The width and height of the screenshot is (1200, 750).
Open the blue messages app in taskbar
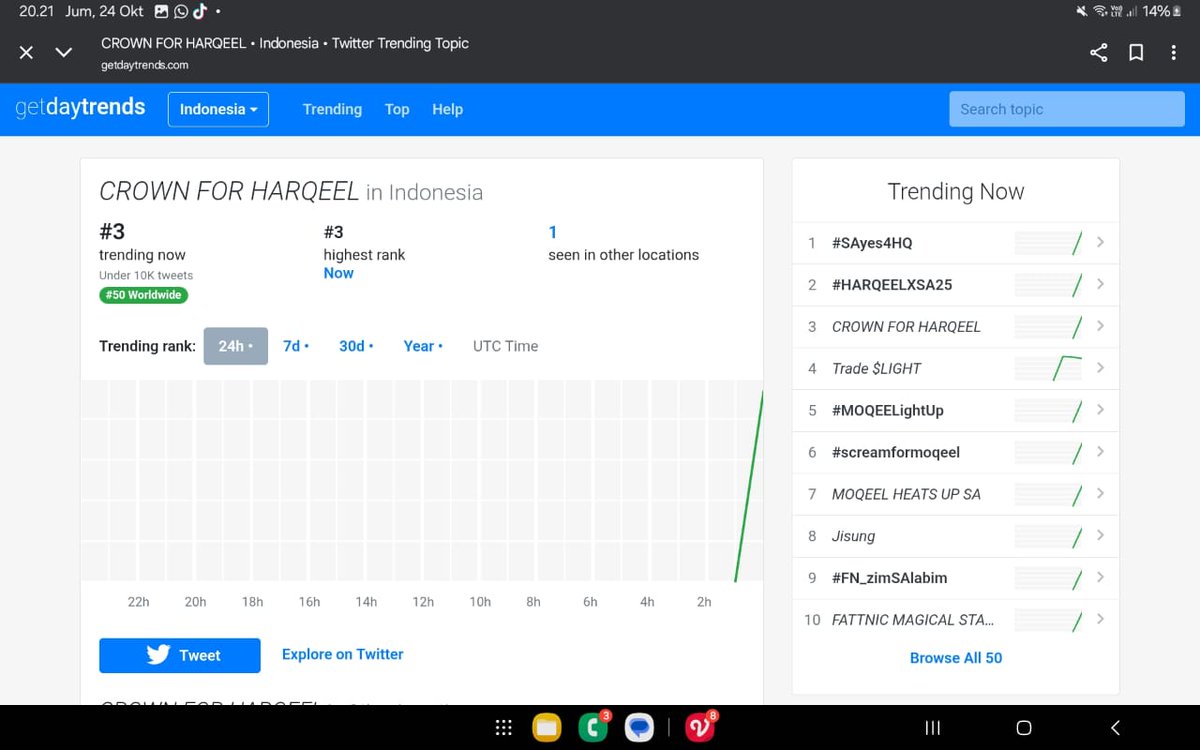click(640, 728)
